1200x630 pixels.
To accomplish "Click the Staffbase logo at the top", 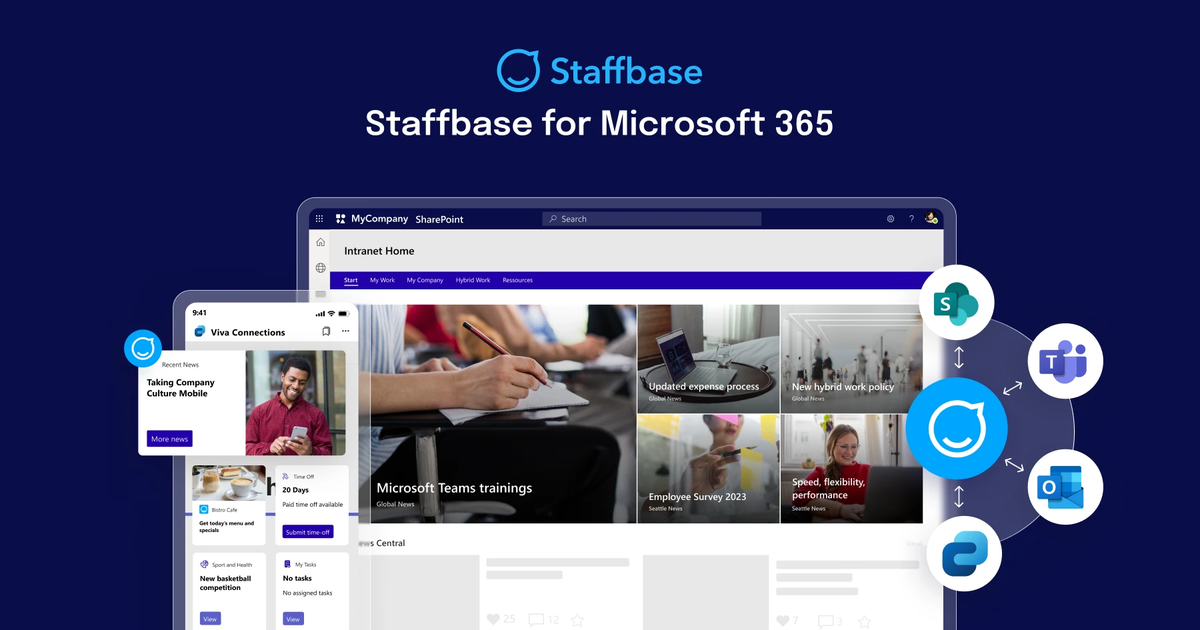I will (x=600, y=70).
